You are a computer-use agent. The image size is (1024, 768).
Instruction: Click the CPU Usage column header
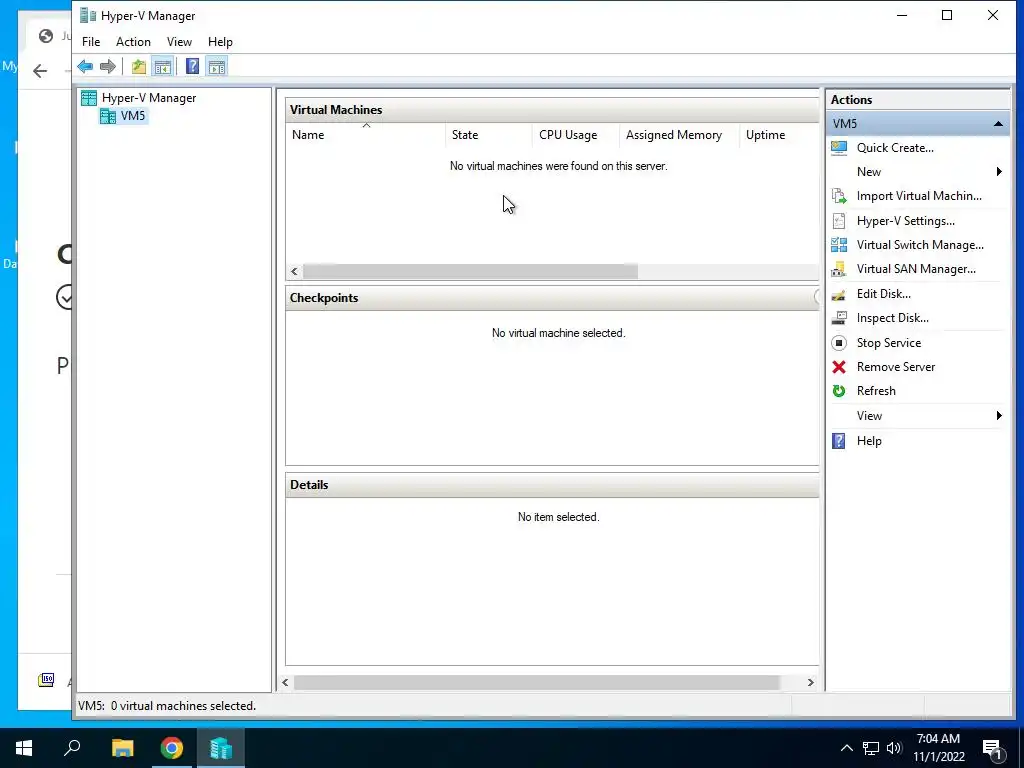coord(575,135)
